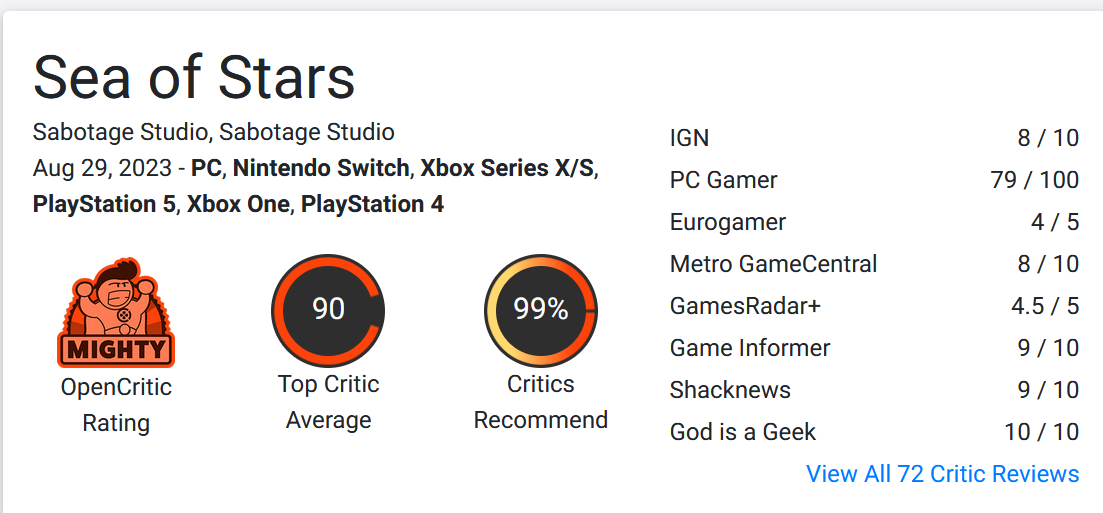Click the 99% Critics Recommend circle
1103x513 pixels.
[x=540, y=310]
